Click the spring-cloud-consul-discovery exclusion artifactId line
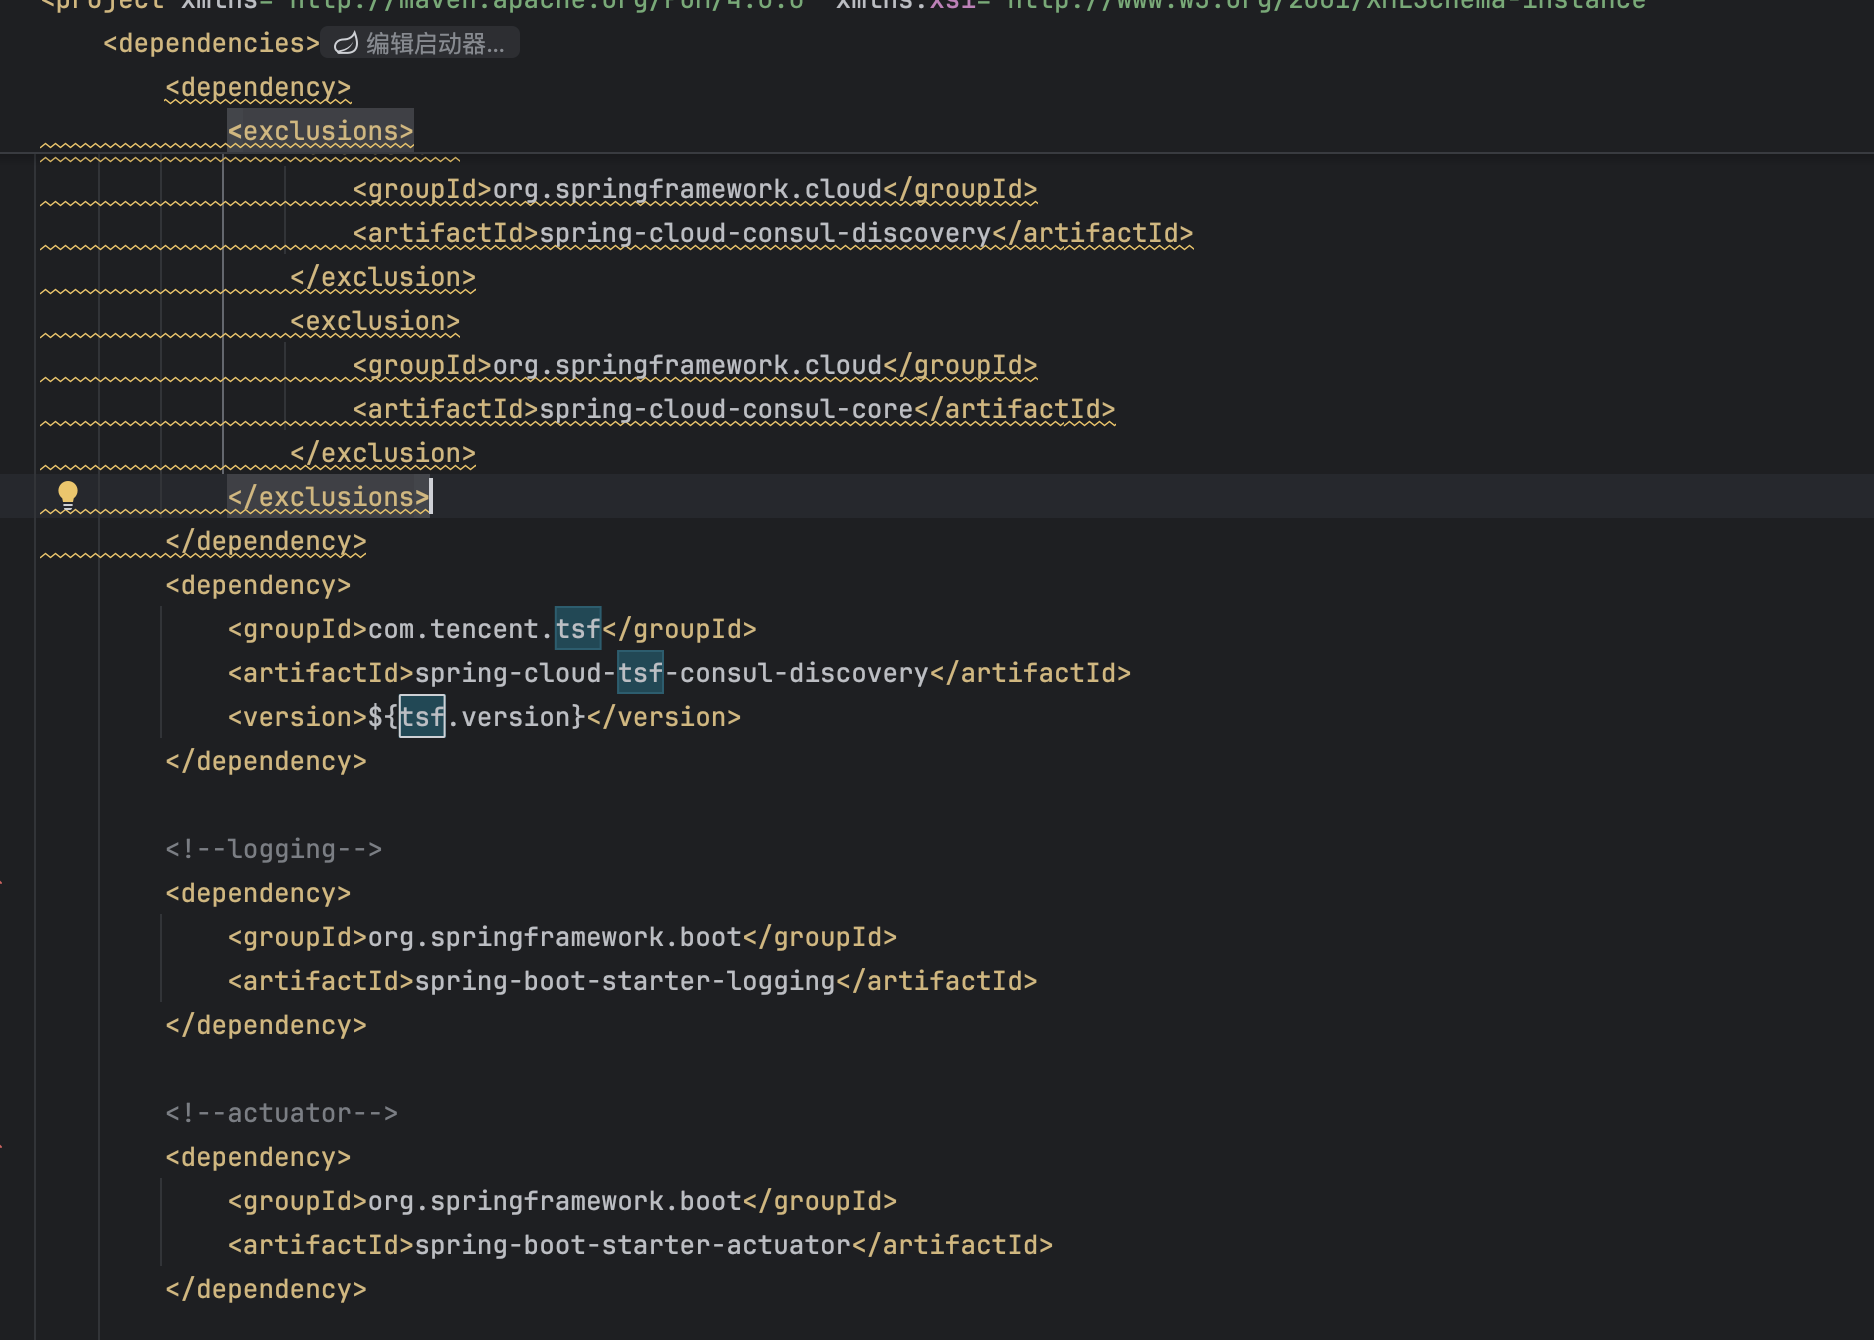The width and height of the screenshot is (1874, 1340). point(773,233)
